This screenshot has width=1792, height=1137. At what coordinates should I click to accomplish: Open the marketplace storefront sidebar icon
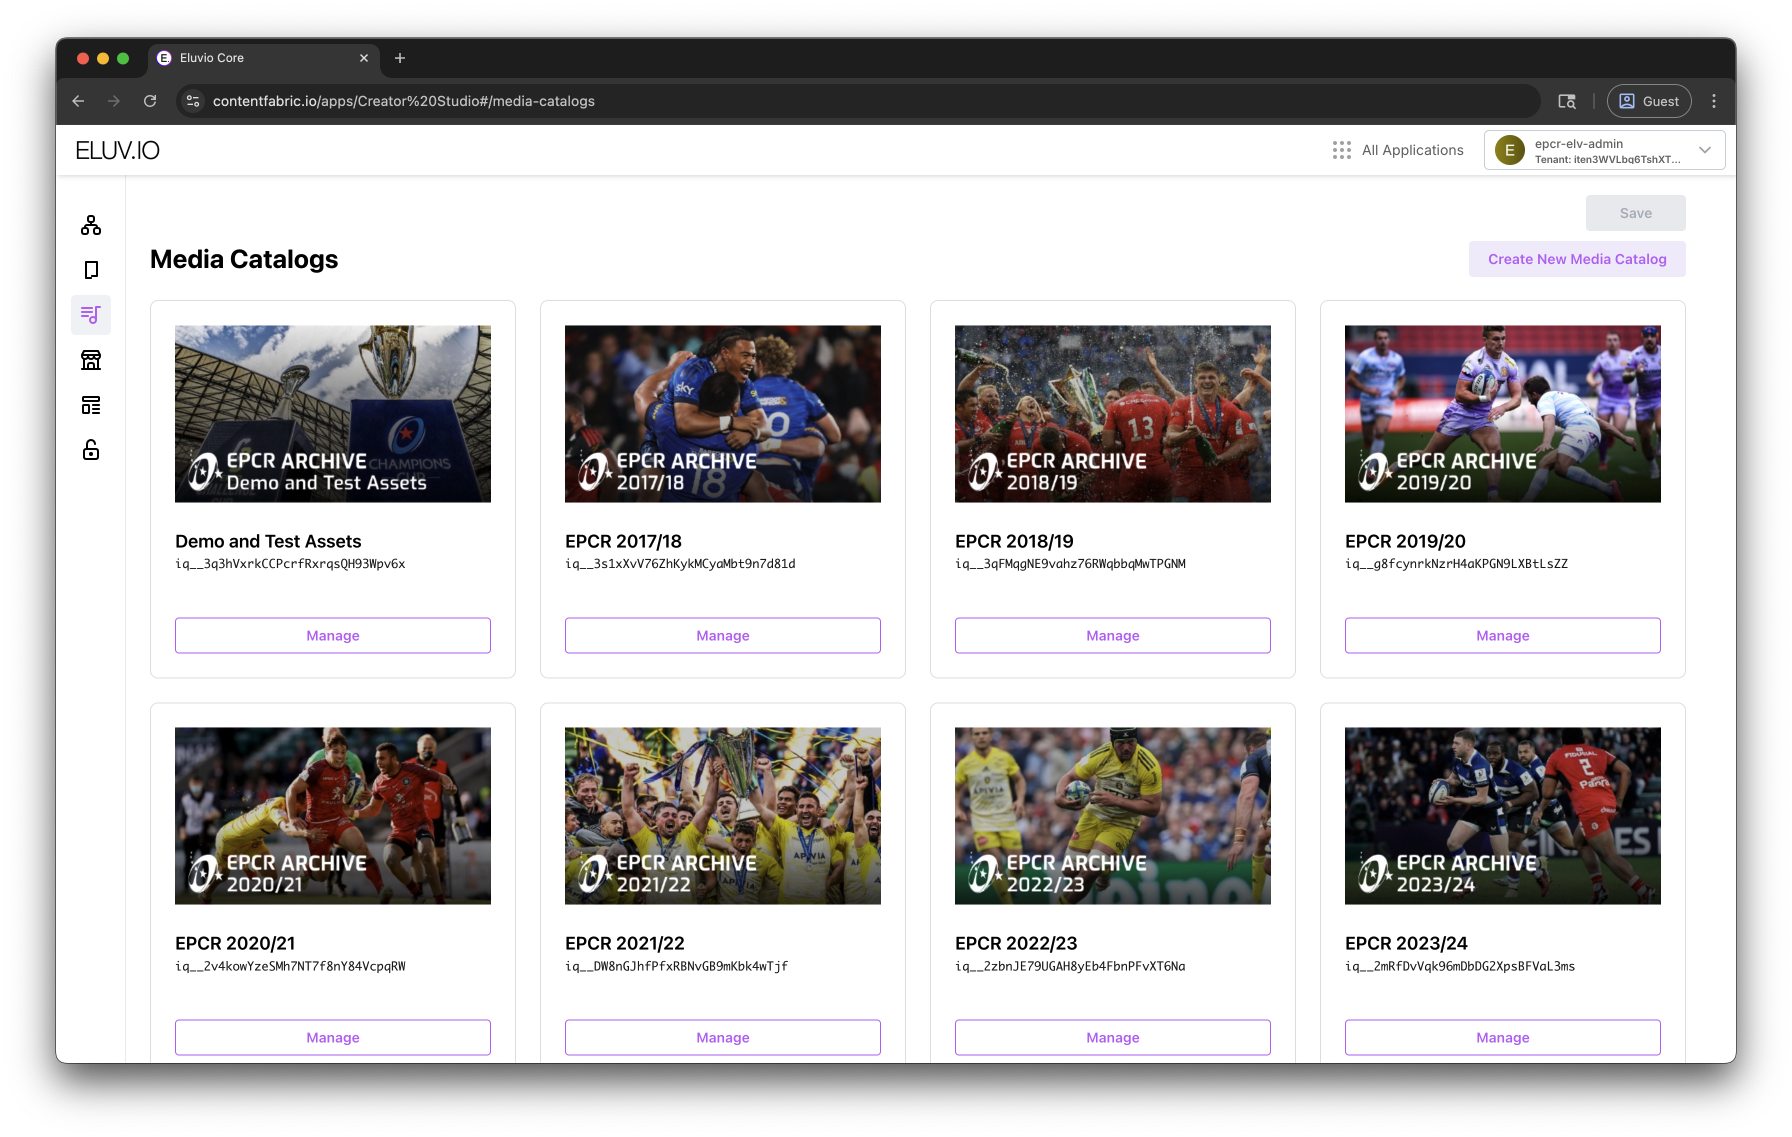pos(91,360)
